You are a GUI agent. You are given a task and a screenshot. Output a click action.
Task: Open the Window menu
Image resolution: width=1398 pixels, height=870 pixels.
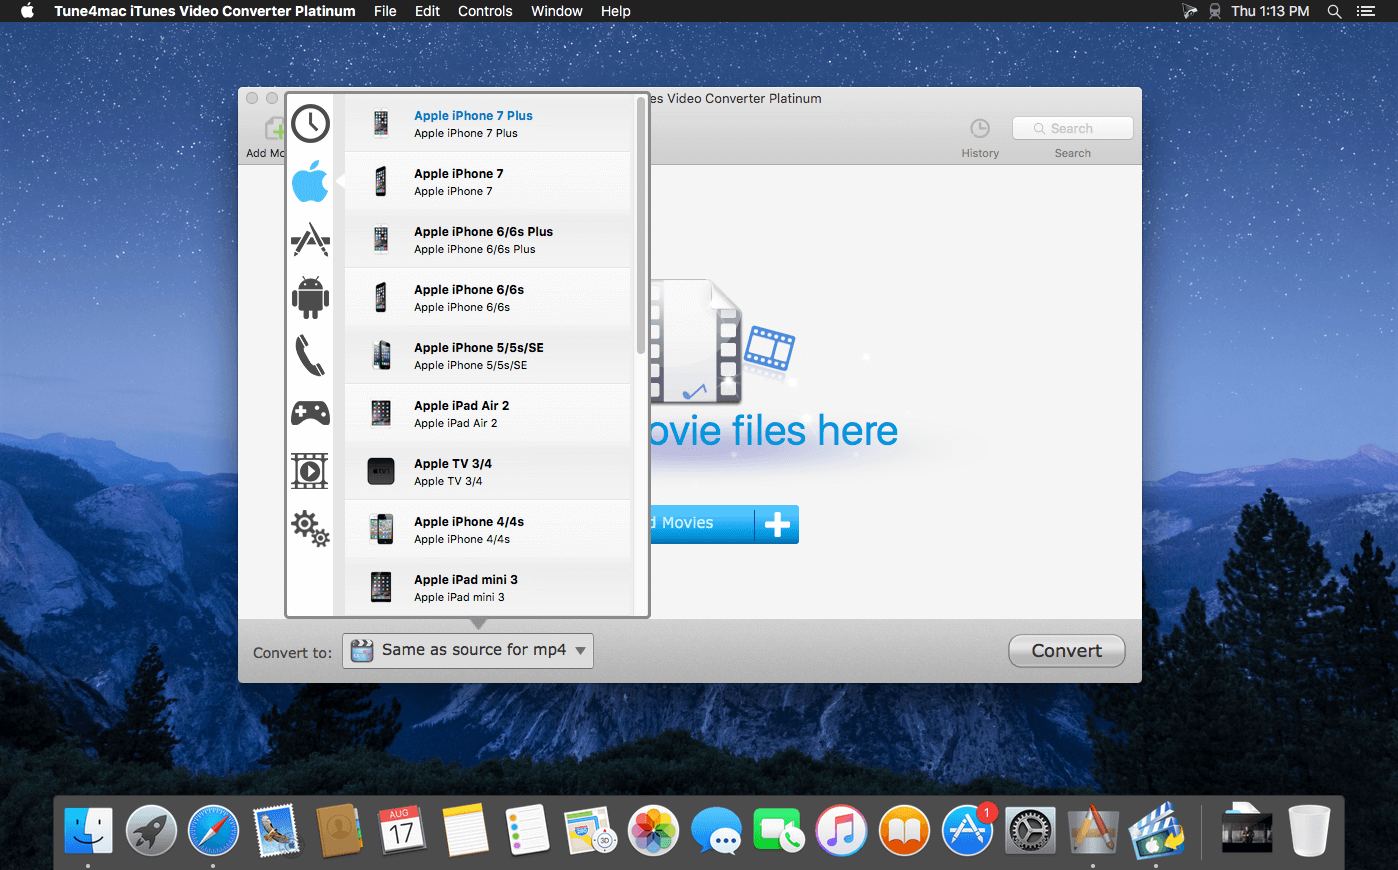tap(557, 11)
